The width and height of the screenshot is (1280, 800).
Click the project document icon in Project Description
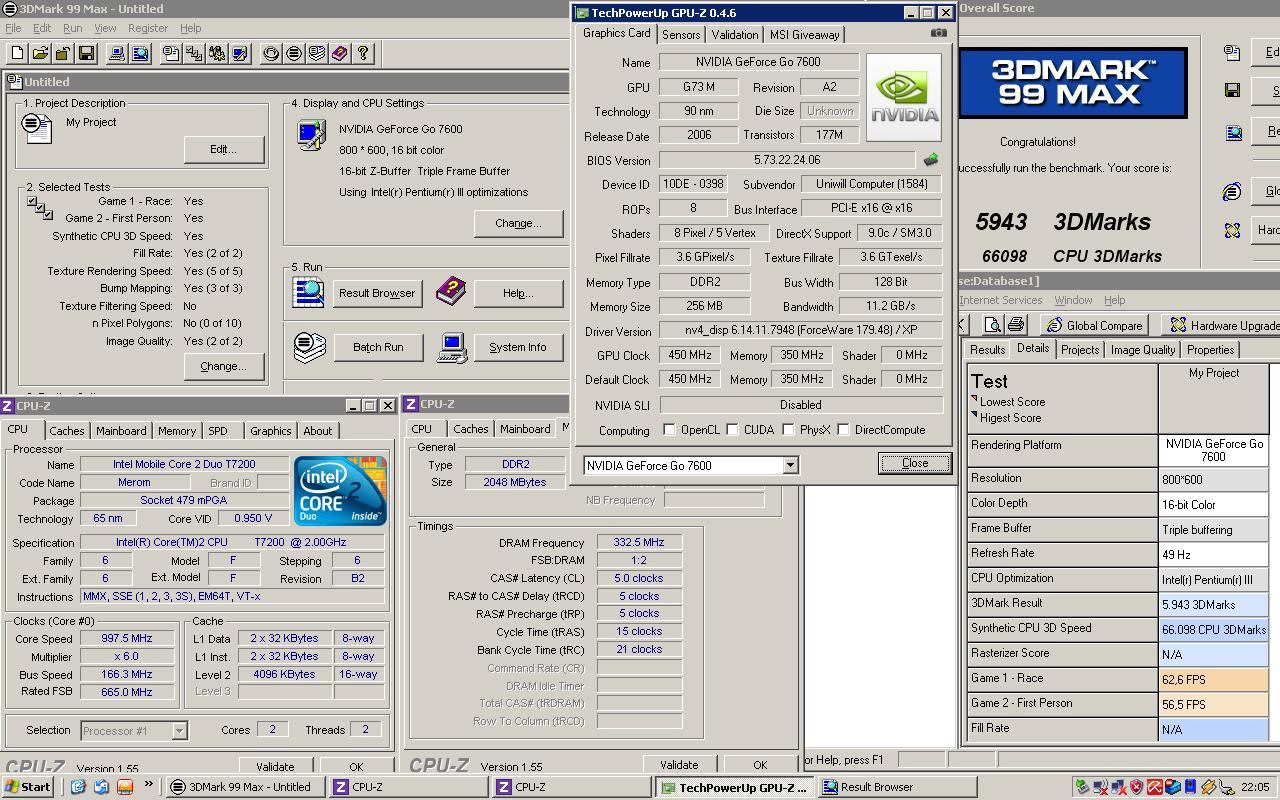pyautogui.click(x=37, y=128)
